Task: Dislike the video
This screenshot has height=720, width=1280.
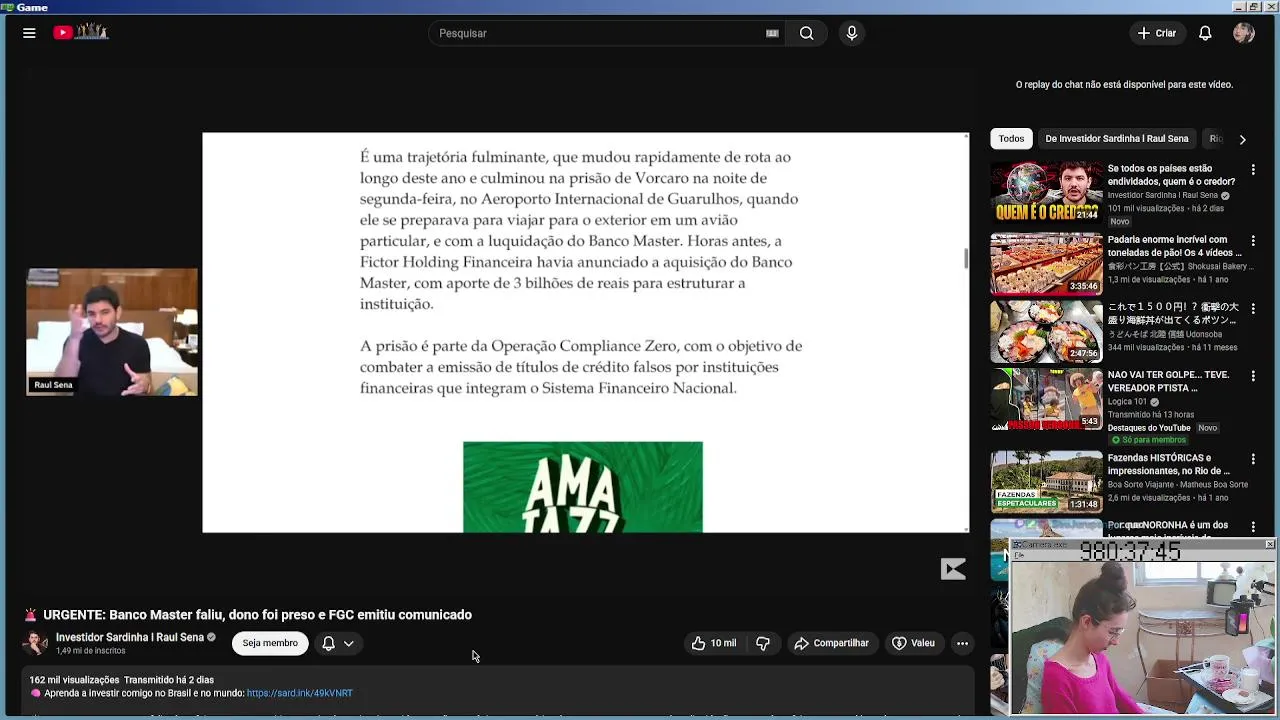Action: coord(763,643)
